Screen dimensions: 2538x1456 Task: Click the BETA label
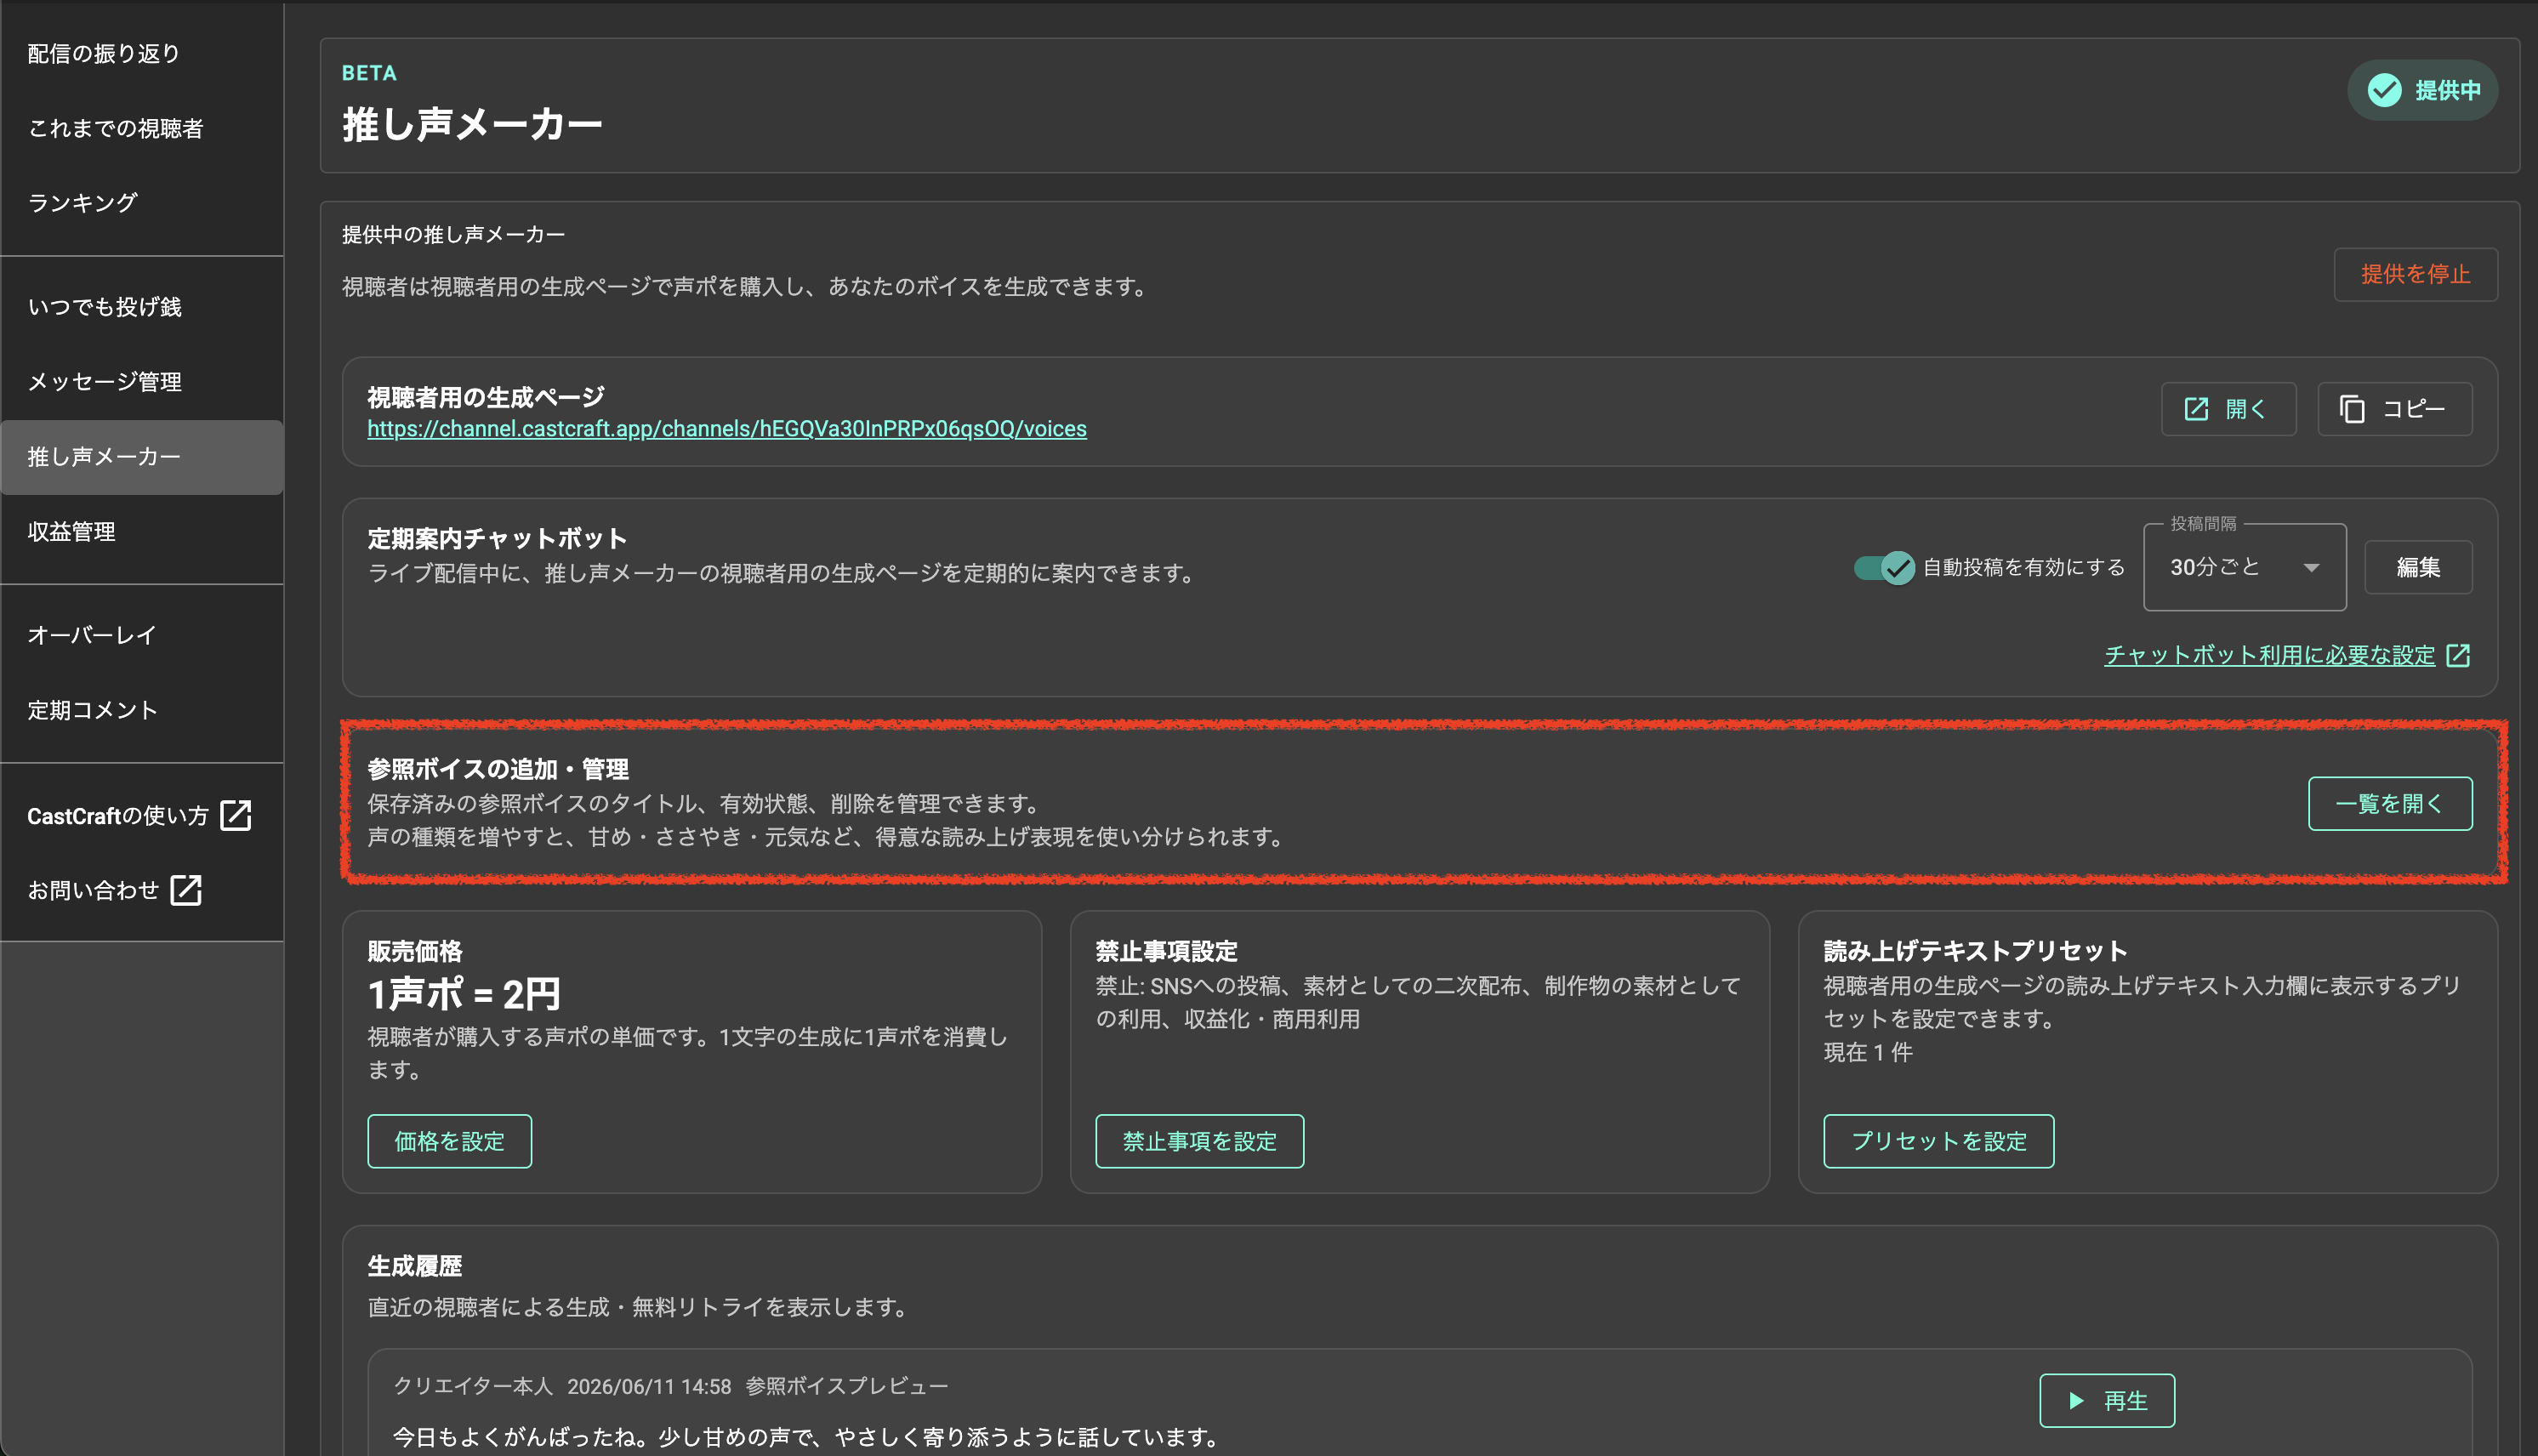[369, 73]
